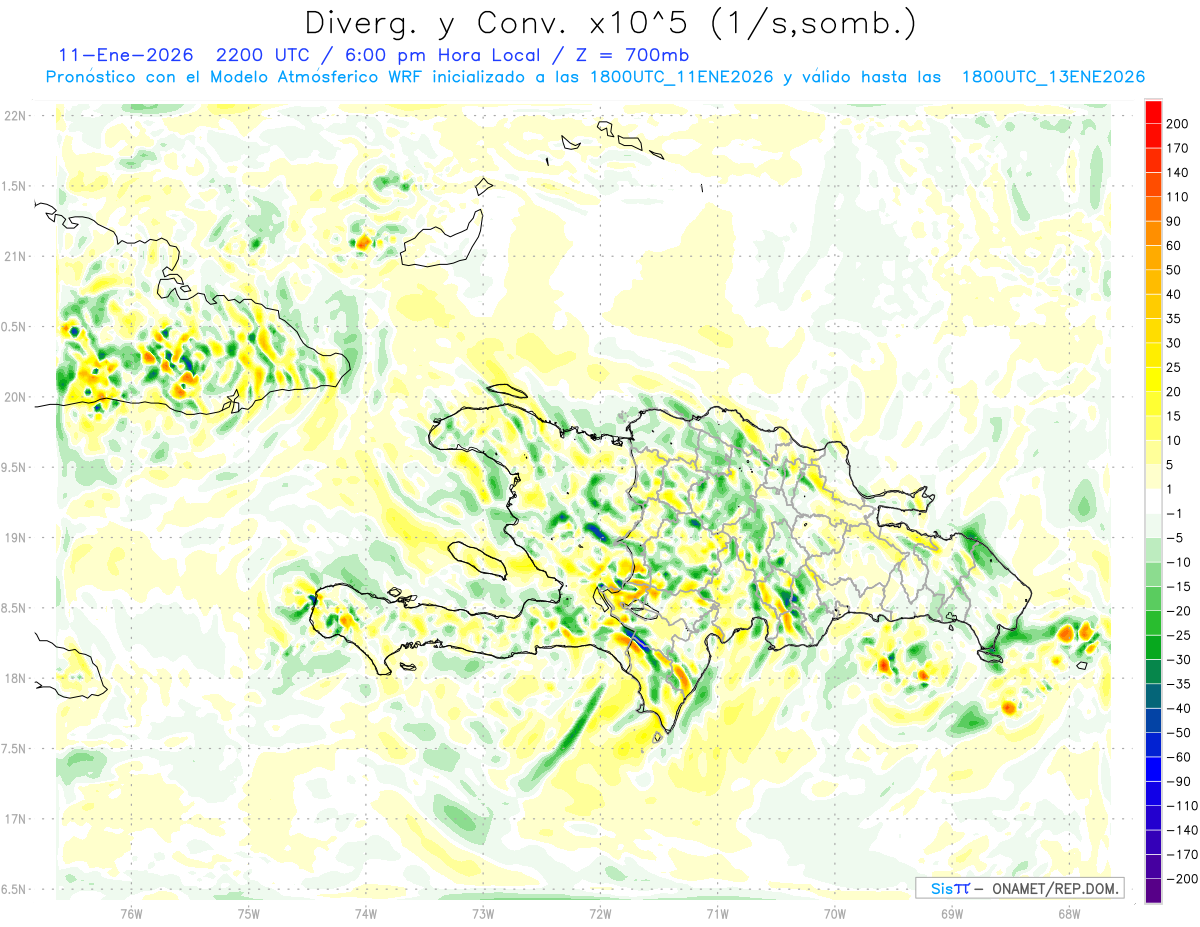
Task: Click the '-30' color scale value
Action: click(x=1178, y=661)
